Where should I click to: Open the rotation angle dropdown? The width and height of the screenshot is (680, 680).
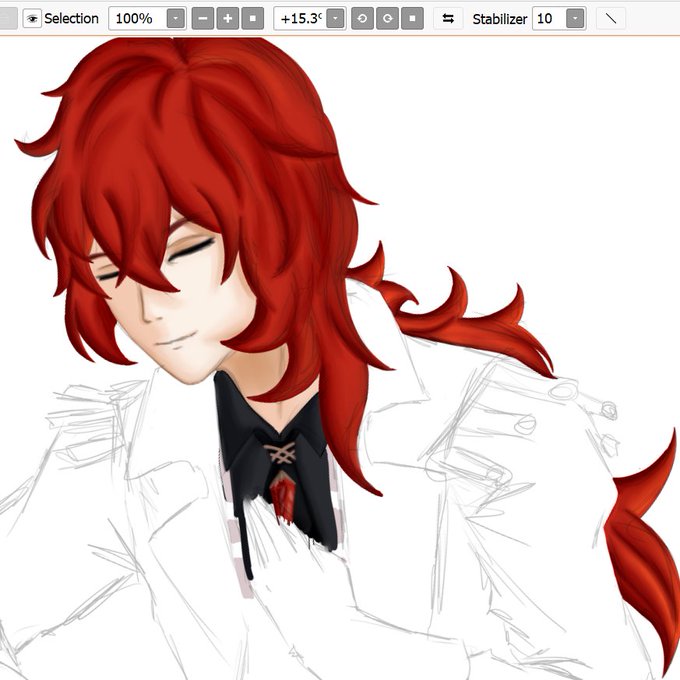[x=336, y=19]
